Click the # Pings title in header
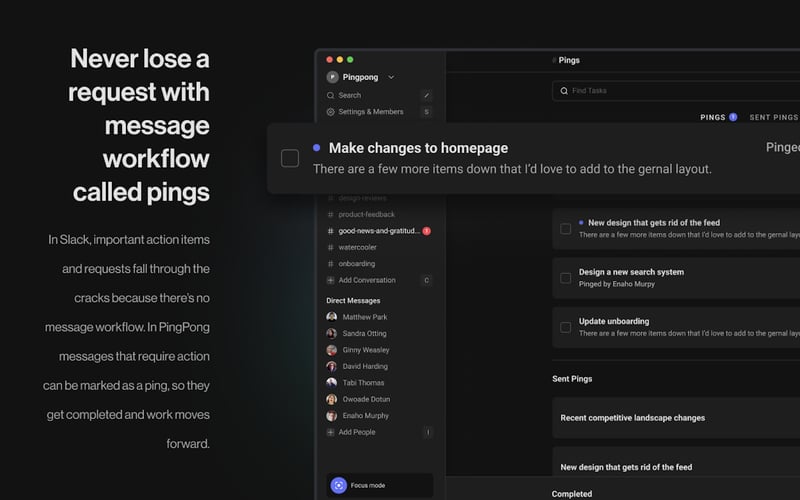The height and width of the screenshot is (500, 800). click(565, 60)
